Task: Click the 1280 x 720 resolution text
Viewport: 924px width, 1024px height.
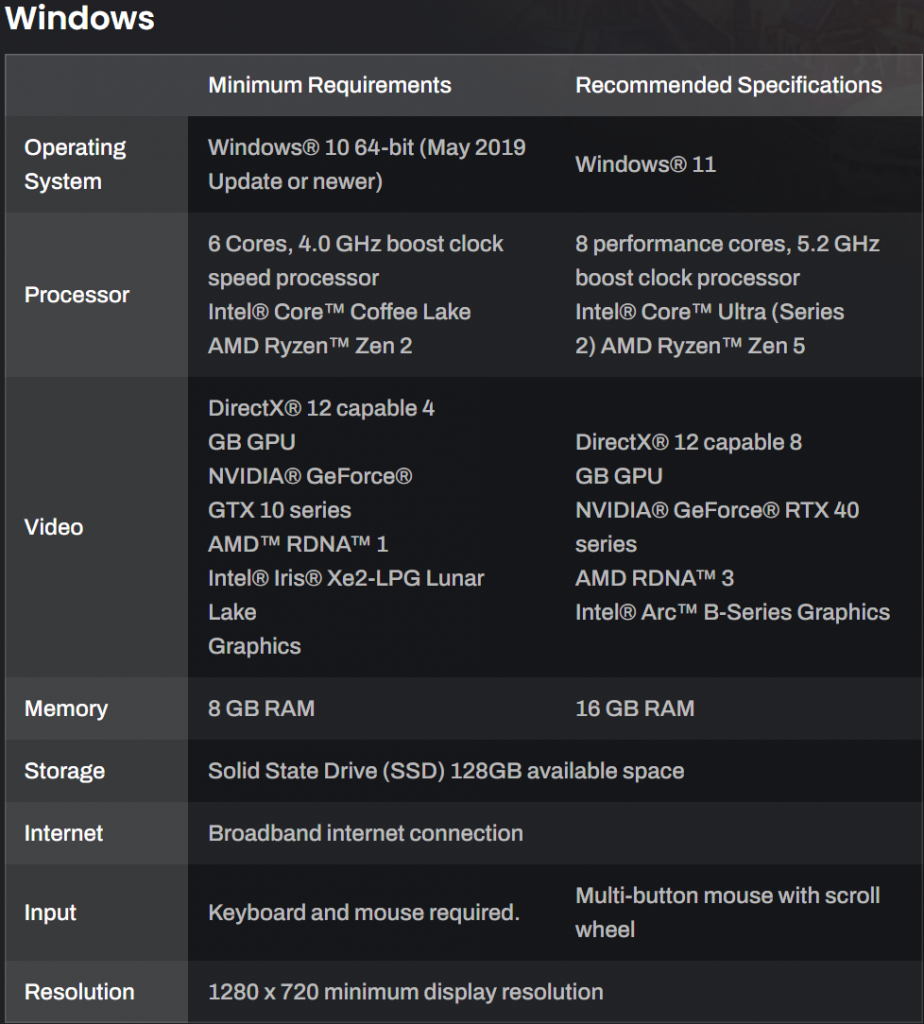Action: tap(405, 992)
